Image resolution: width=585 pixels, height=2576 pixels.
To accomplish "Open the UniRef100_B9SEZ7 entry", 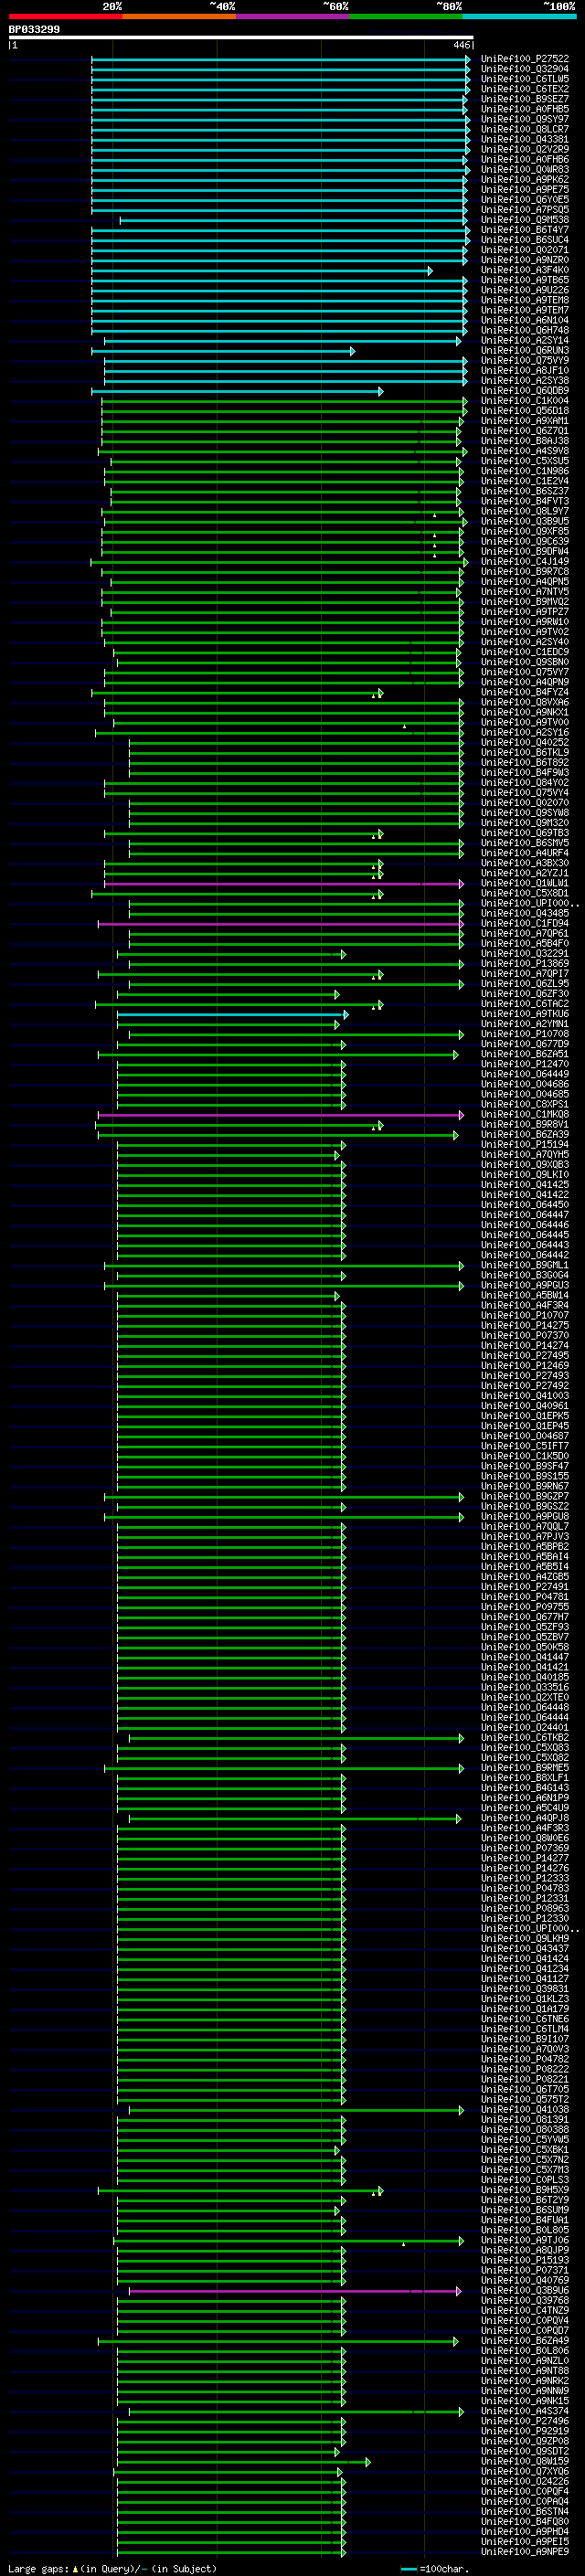I will (525, 99).
